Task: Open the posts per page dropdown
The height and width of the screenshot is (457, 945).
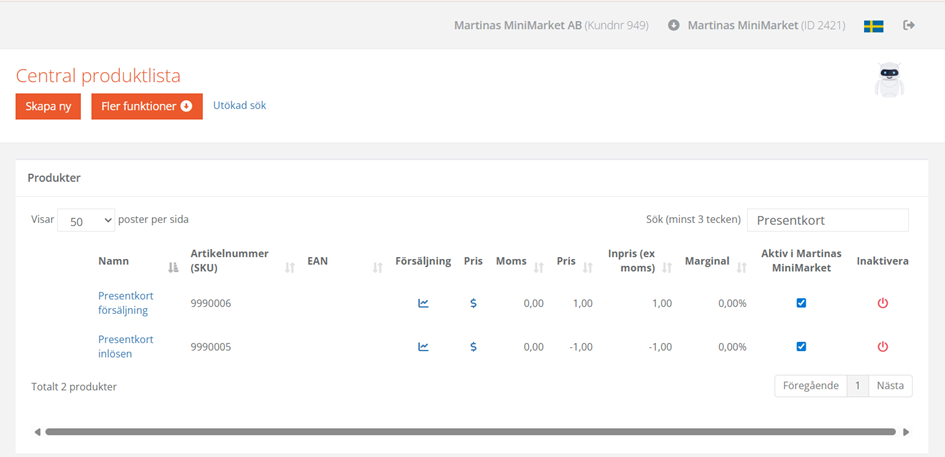Action: pos(86,221)
